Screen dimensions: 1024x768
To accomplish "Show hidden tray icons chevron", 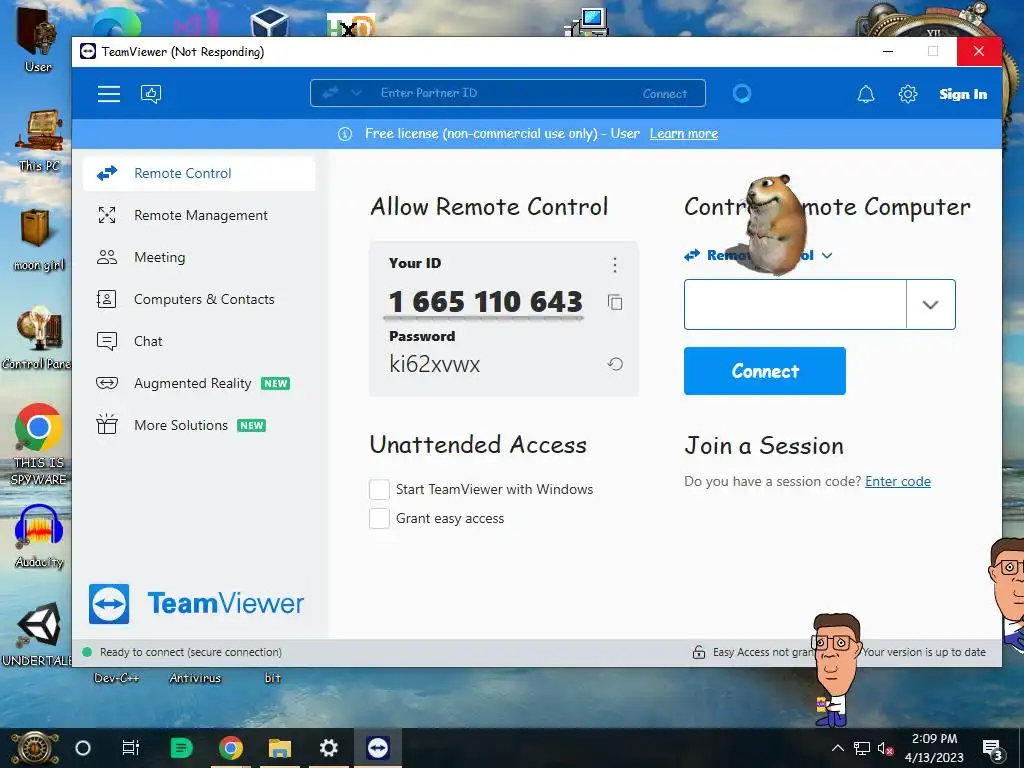I will [x=838, y=748].
